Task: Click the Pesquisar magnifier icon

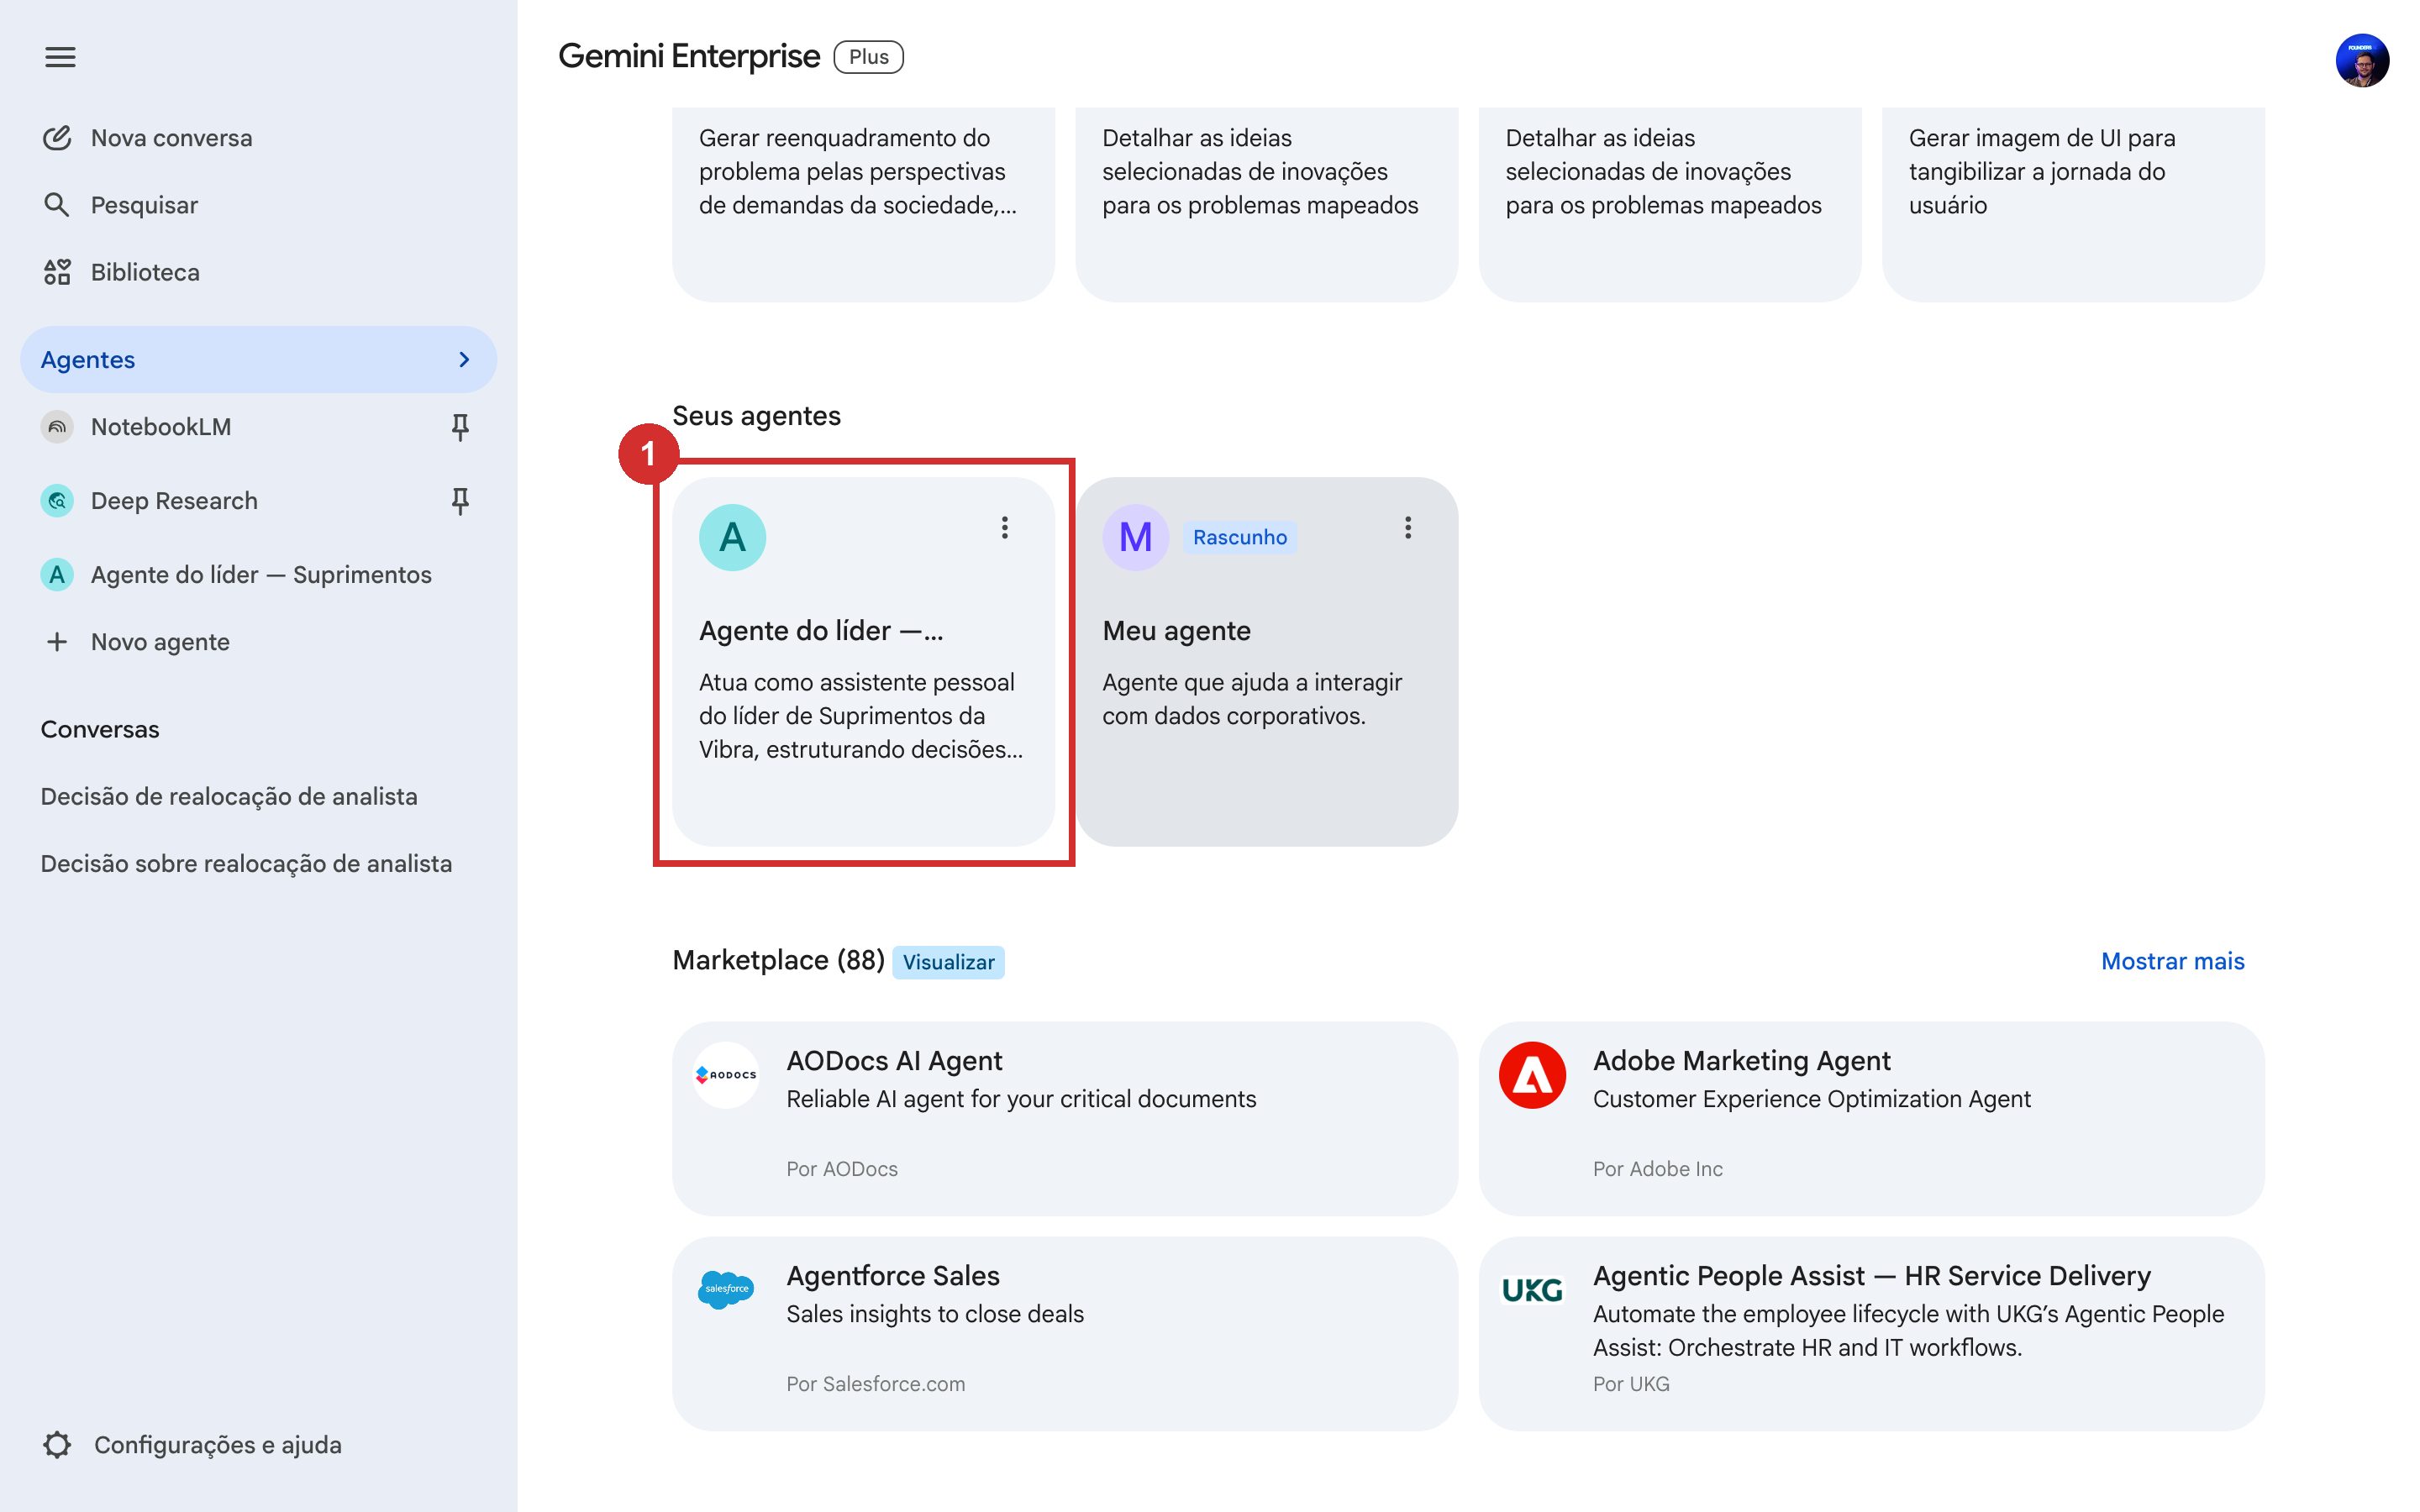Action: pyautogui.click(x=57, y=205)
